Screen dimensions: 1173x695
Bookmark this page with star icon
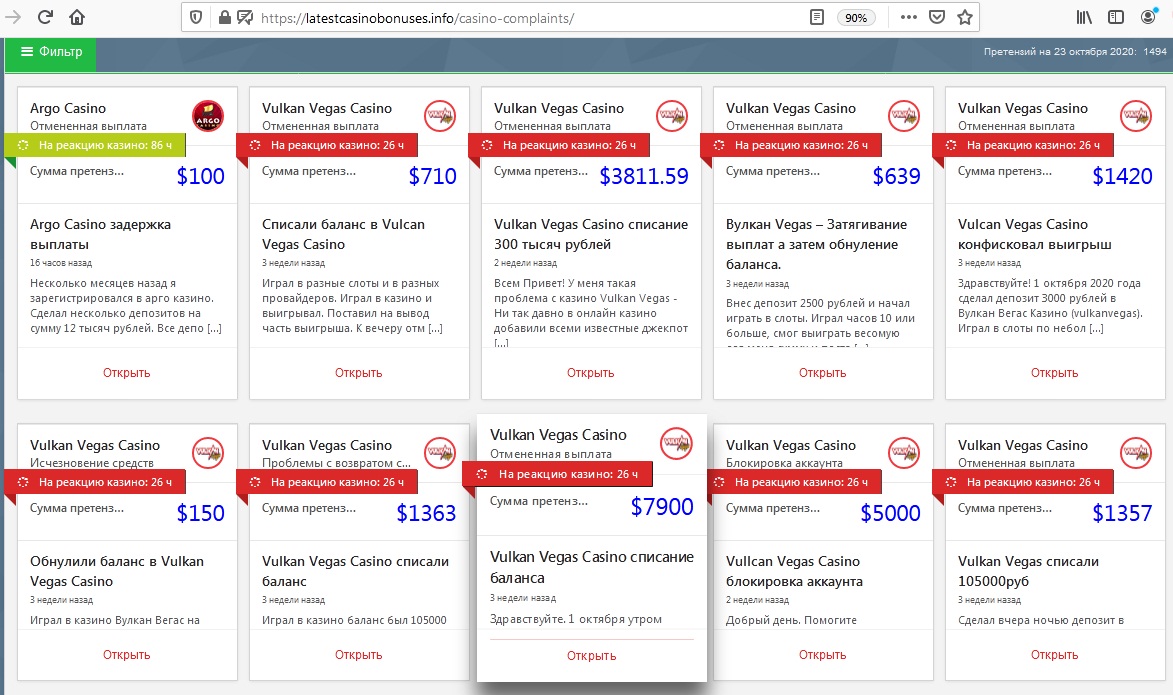(x=964, y=17)
